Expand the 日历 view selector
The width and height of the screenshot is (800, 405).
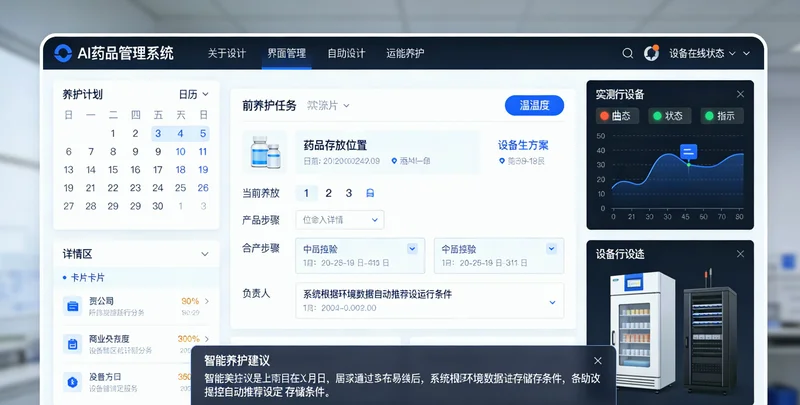[x=194, y=94]
